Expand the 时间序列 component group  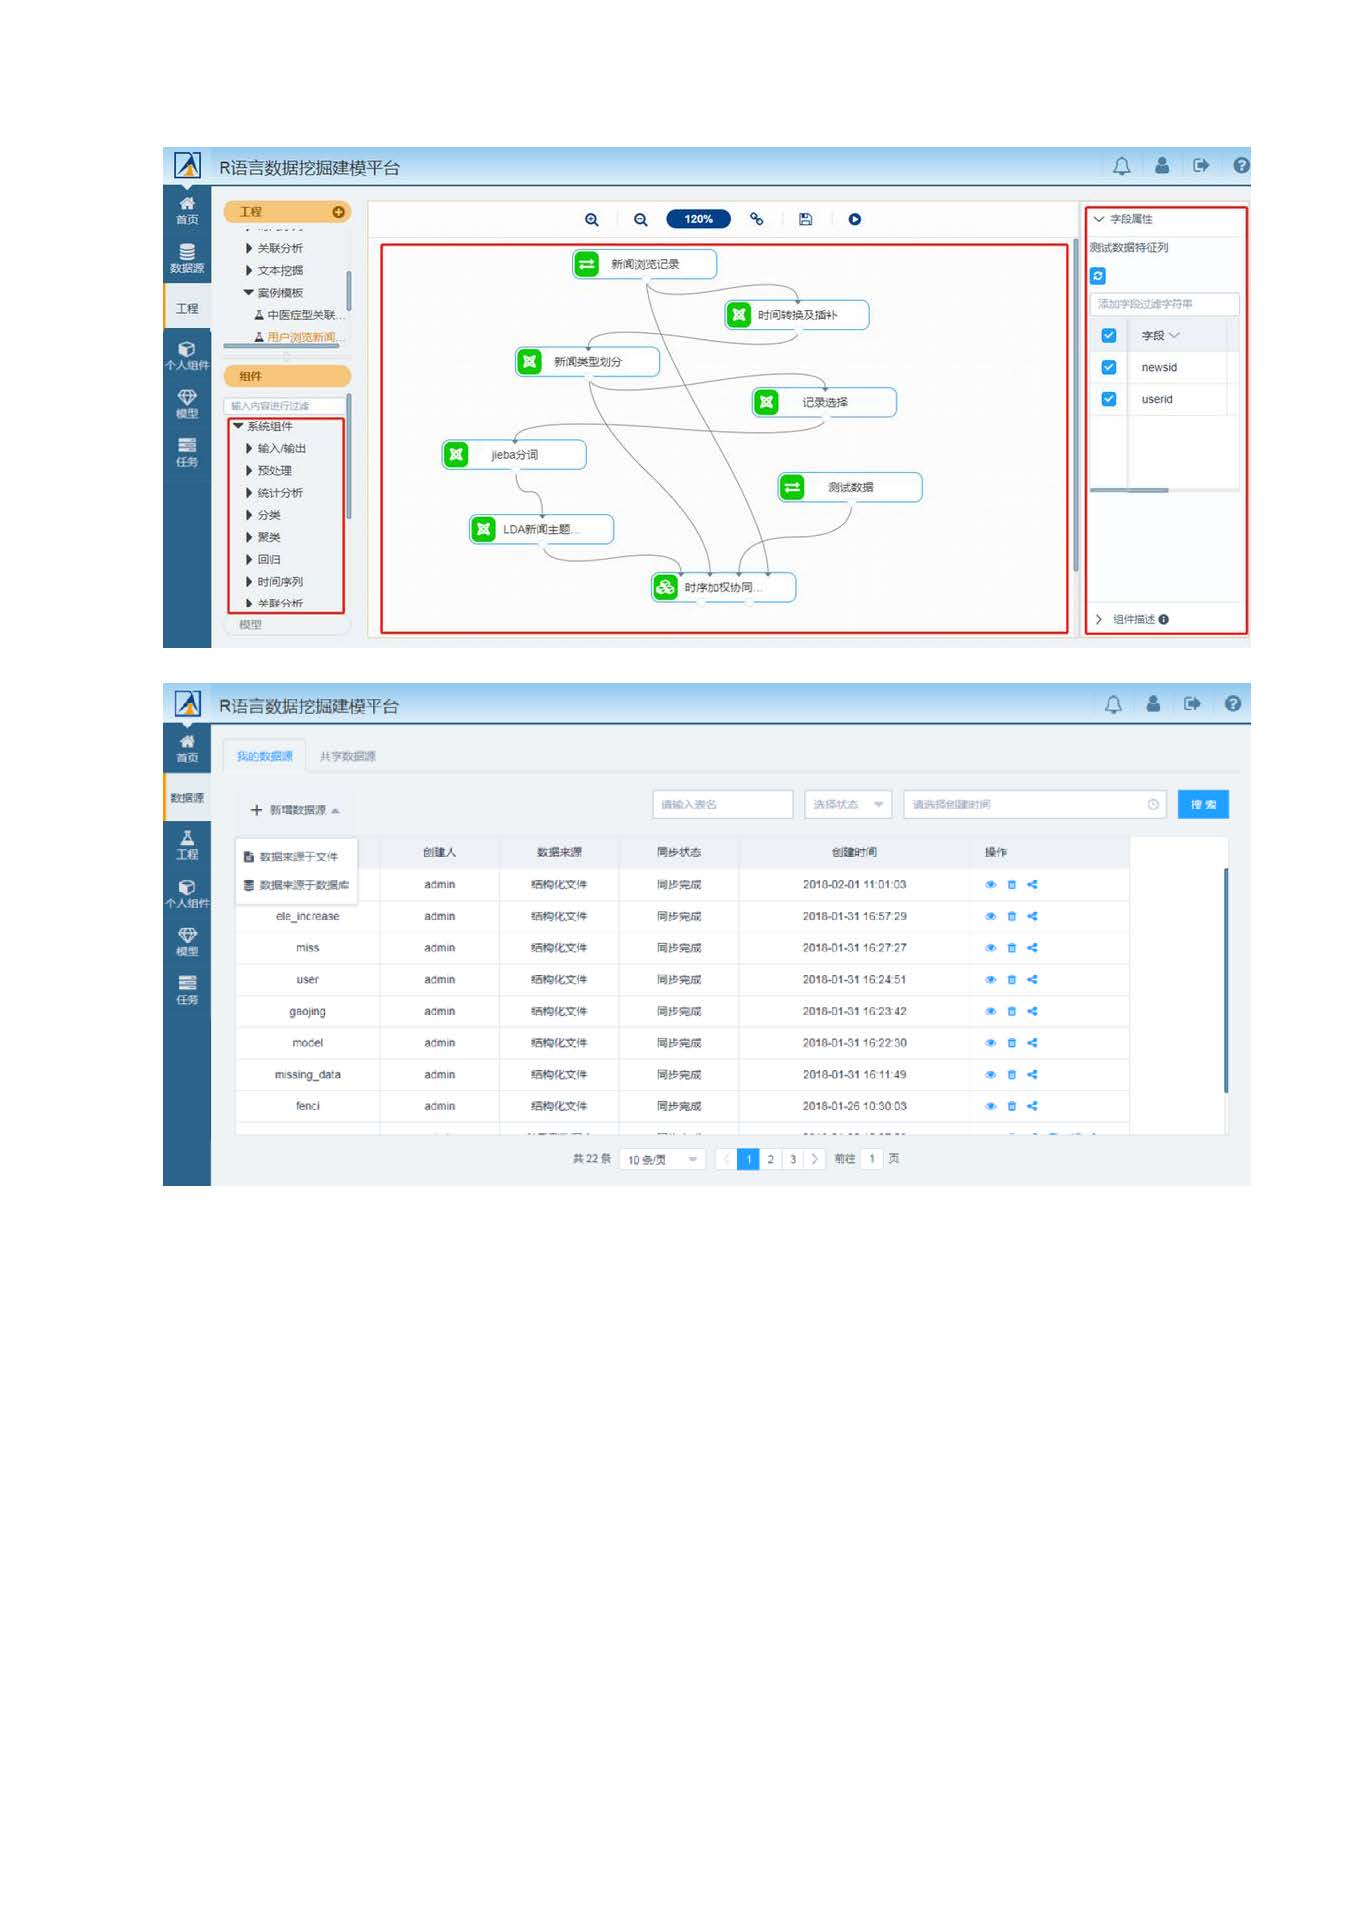(x=249, y=581)
